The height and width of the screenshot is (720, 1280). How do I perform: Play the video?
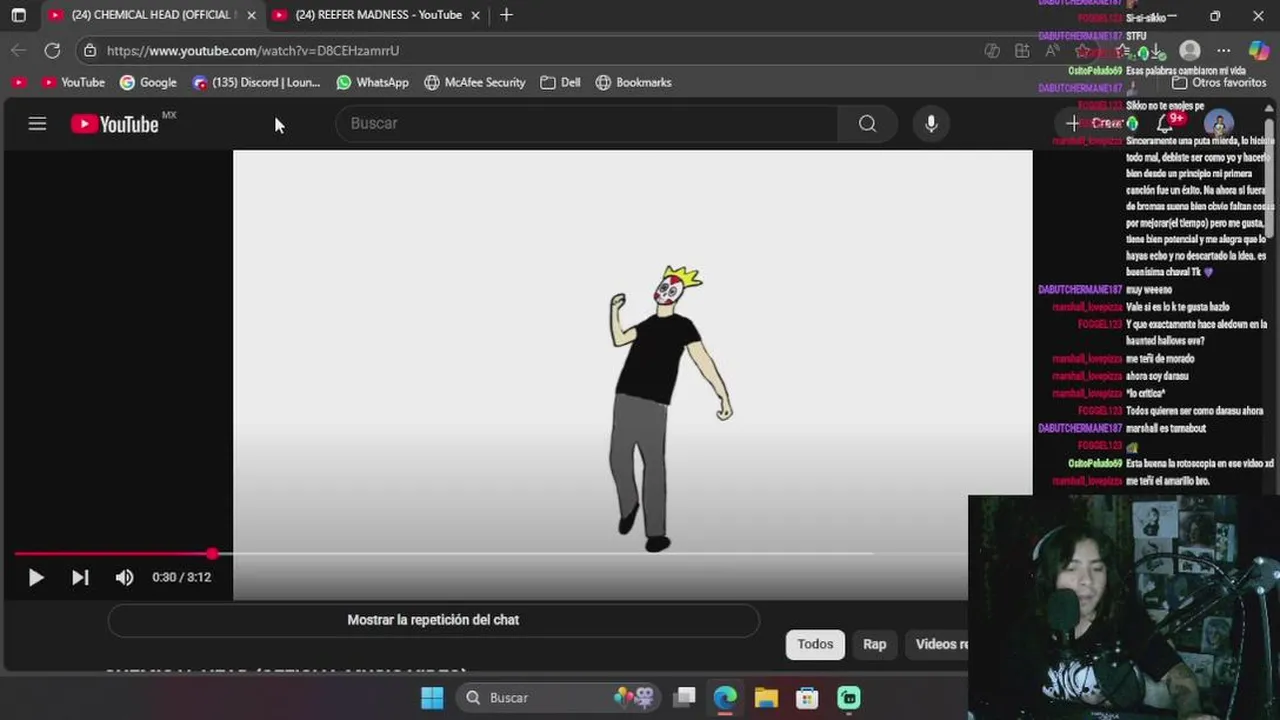(x=35, y=577)
